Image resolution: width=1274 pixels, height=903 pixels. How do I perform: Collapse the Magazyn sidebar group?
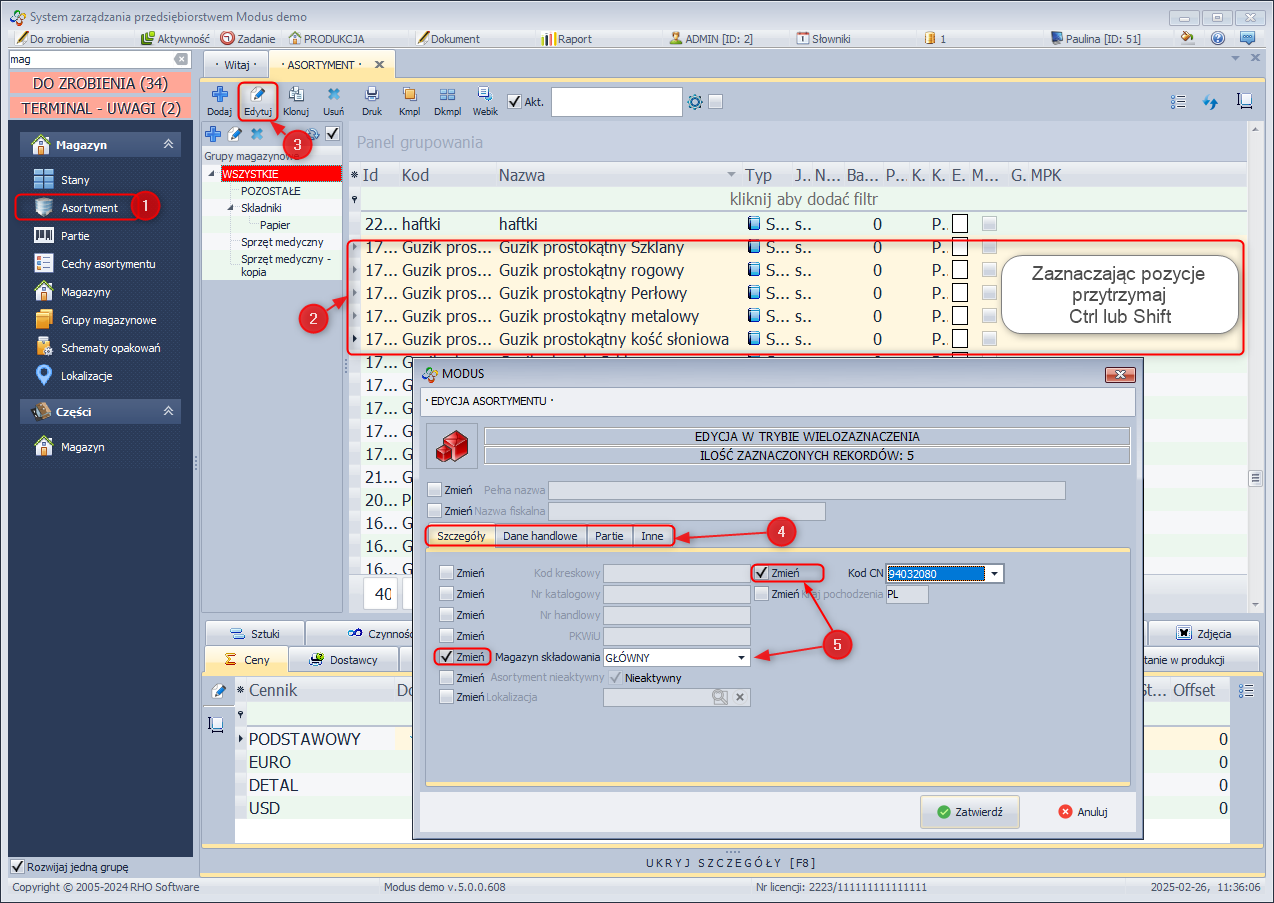coord(168,145)
